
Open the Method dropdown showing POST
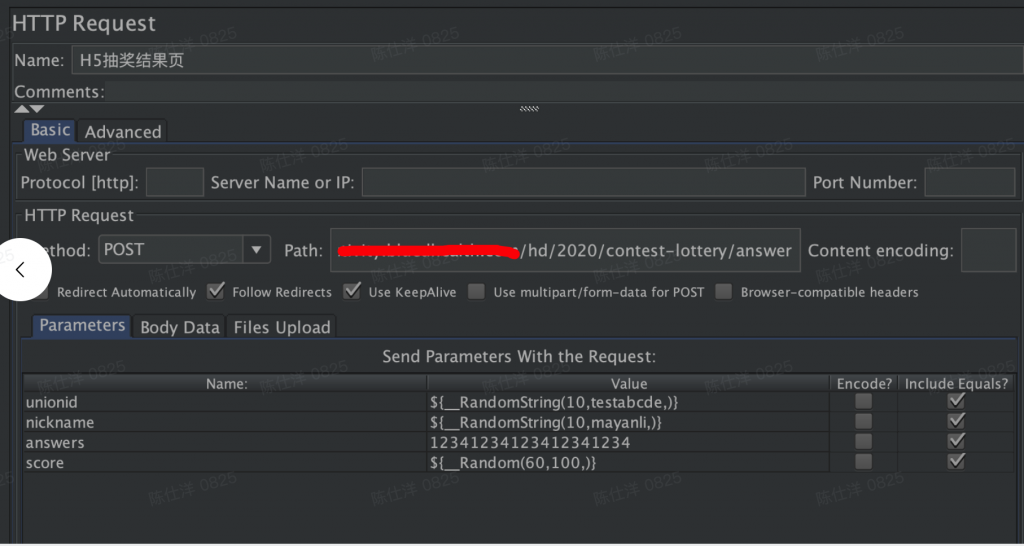(256, 250)
